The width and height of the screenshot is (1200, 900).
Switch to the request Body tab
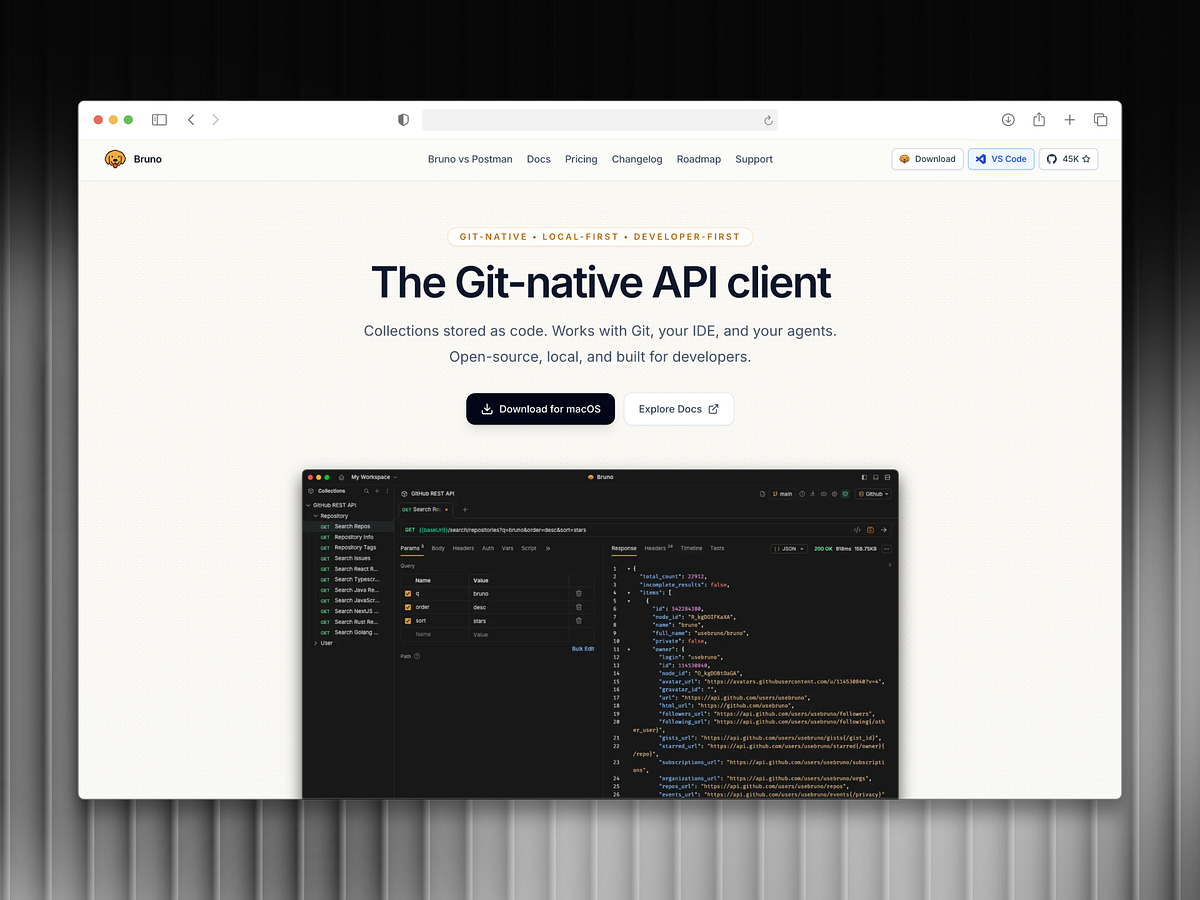(438, 548)
